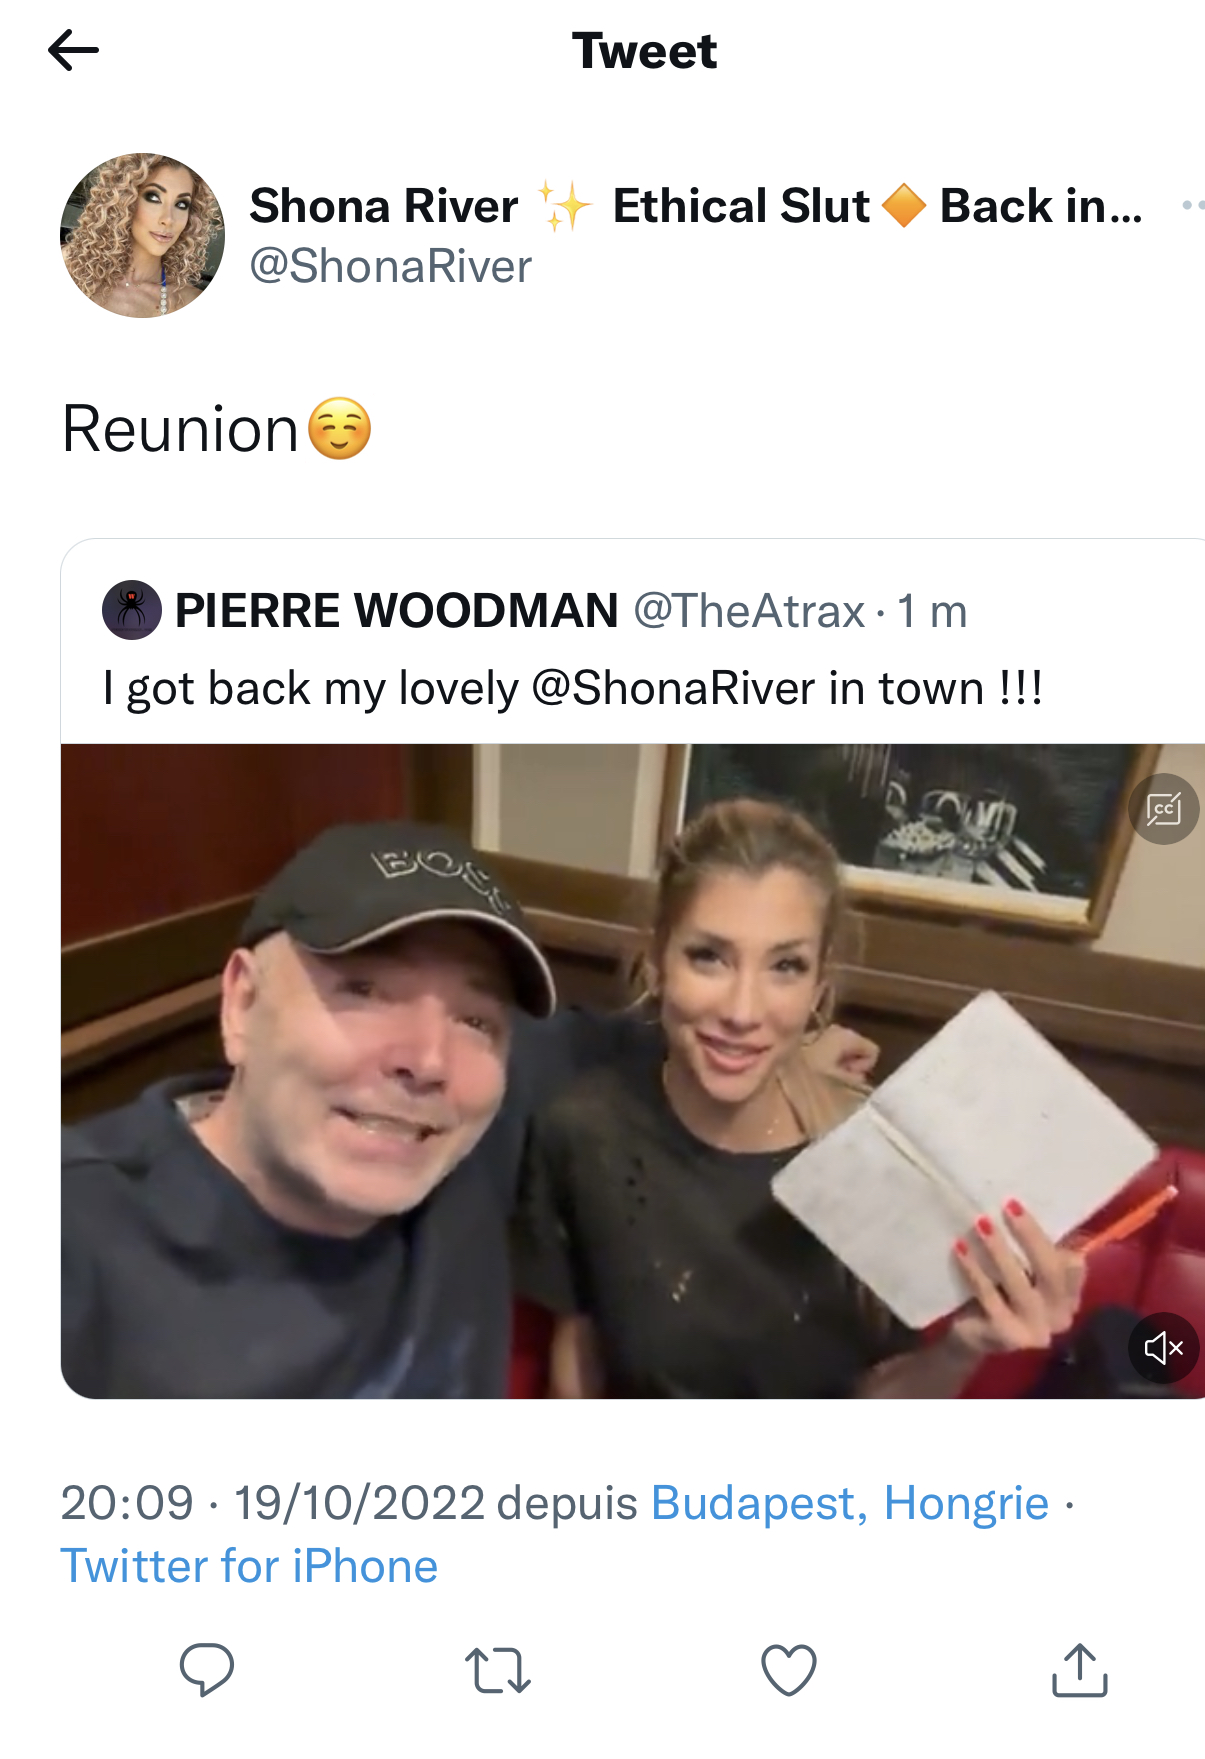The width and height of the screenshot is (1205, 1759).
Task: Open the Shona River display name
Action: pos(384,206)
